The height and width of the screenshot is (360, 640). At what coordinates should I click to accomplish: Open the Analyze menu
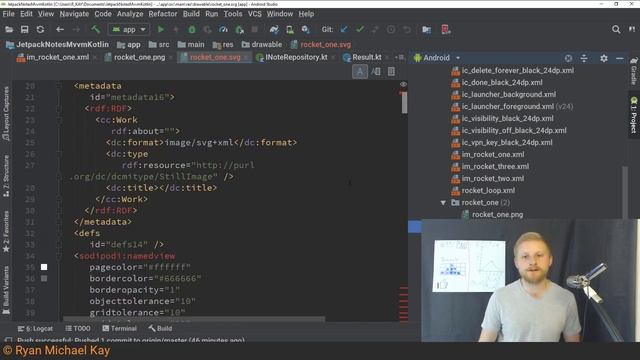[x=130, y=14]
